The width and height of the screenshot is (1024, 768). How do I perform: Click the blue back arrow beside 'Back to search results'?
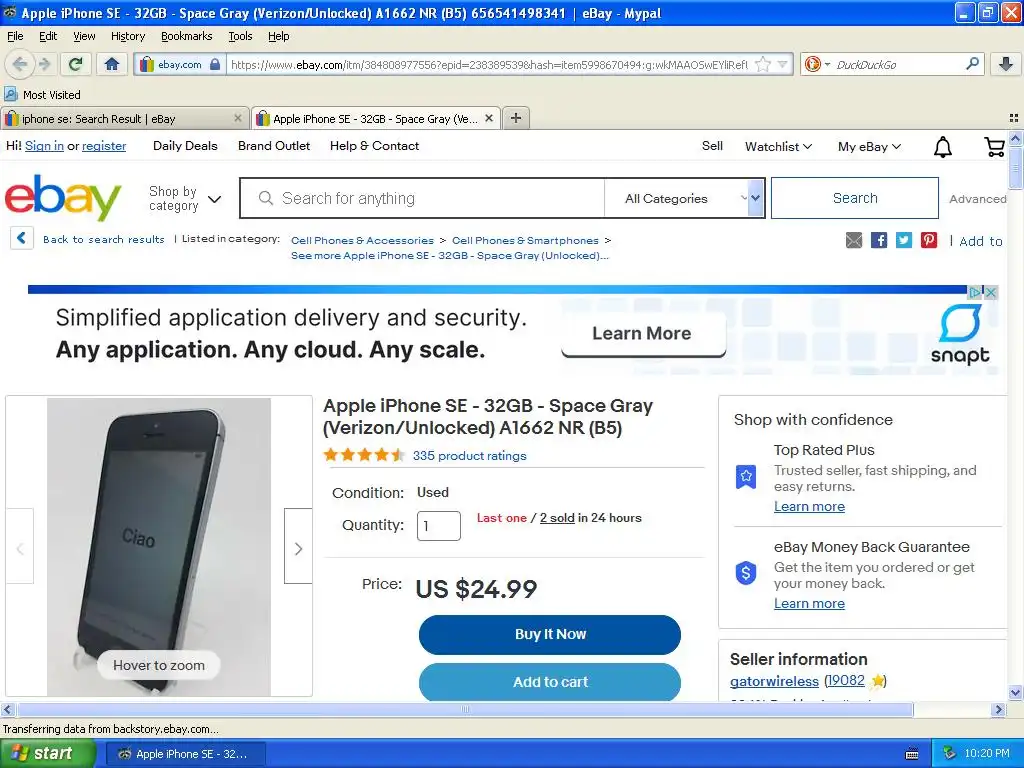[x=22, y=238]
